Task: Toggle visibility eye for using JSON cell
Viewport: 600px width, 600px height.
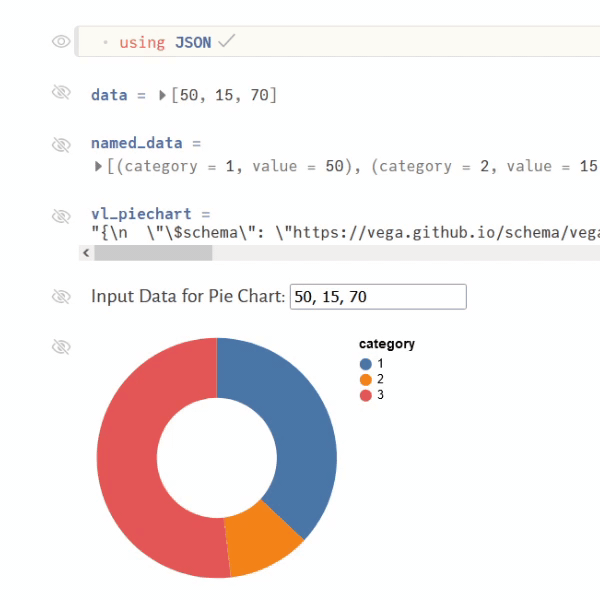Action: point(61,41)
